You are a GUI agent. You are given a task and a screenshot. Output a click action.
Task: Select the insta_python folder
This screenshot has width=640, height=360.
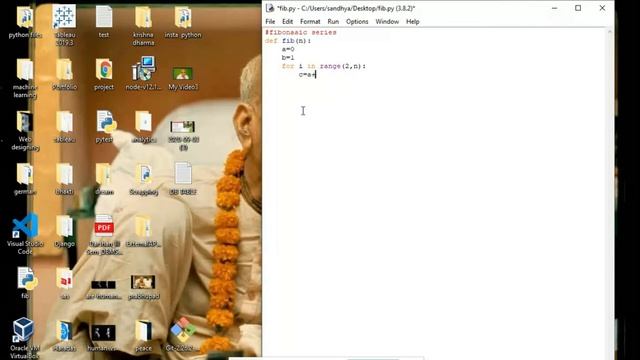pyautogui.click(x=183, y=21)
